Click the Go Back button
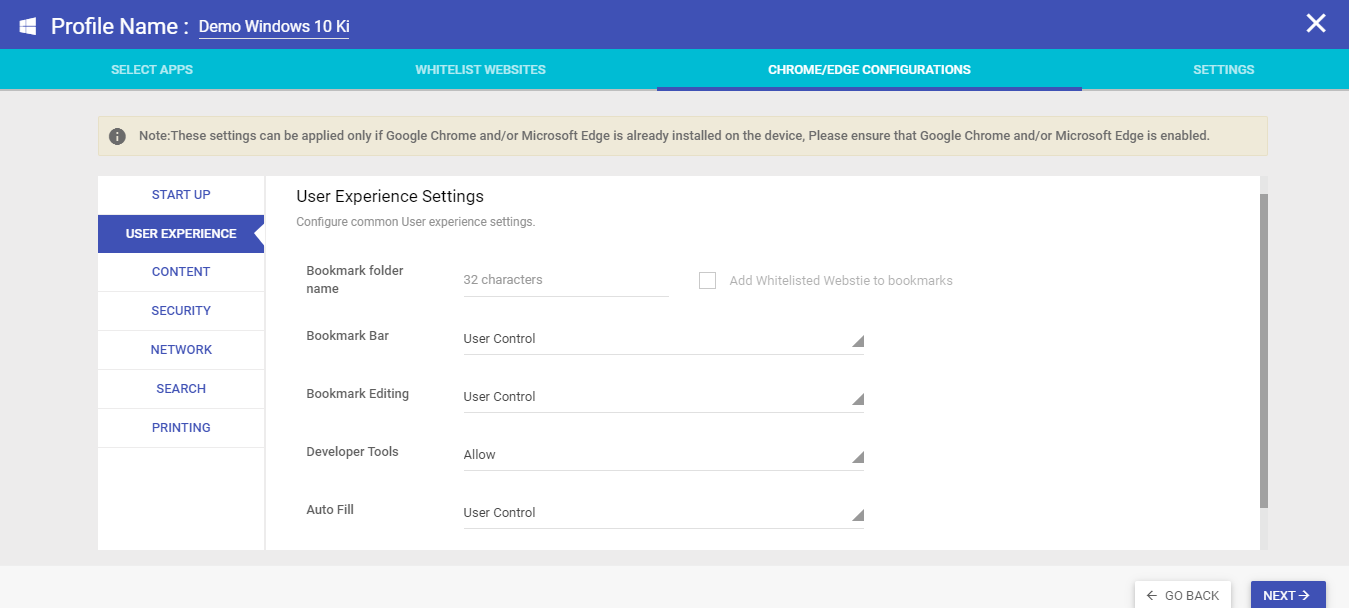This screenshot has width=1349, height=608. (1183, 595)
